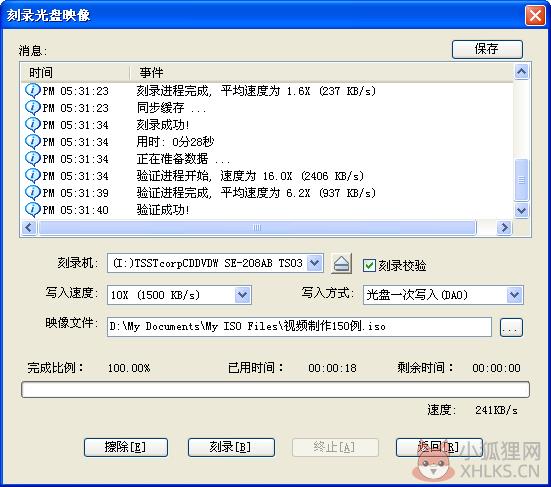Click message list scroll right arrow
Image resolution: width=551 pixels, height=487 pixels.
click(x=504, y=227)
